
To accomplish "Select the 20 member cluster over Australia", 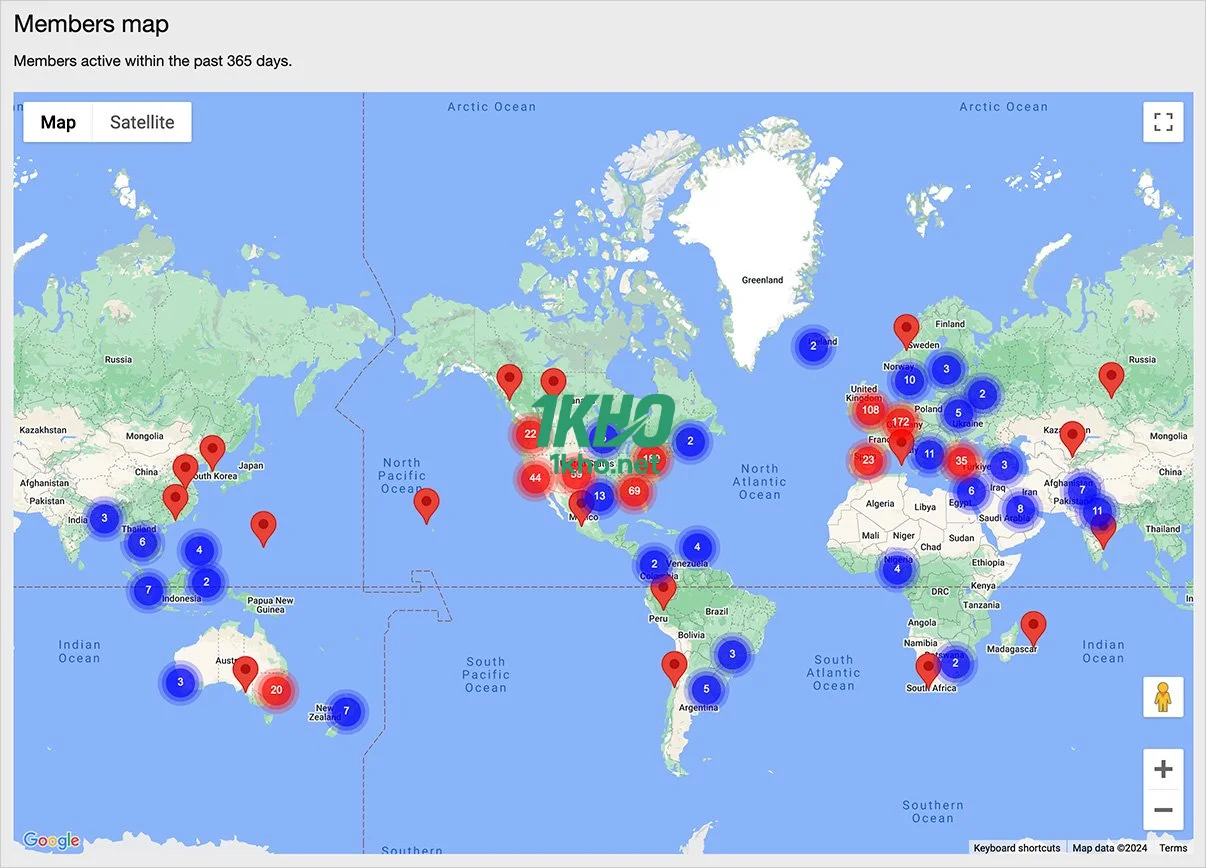I will click(x=277, y=689).
